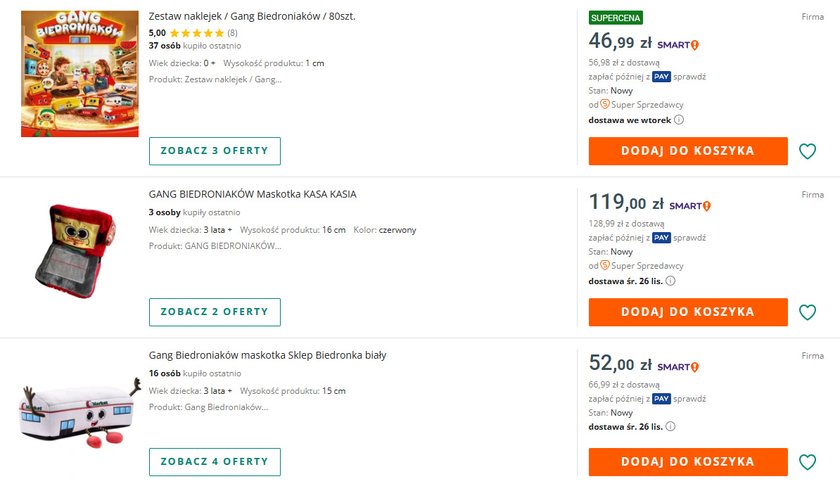
Task: Open 'GANG BIEDRONIAKÓW Maskotka KASA KASIA' title link
Action: click(x=252, y=194)
